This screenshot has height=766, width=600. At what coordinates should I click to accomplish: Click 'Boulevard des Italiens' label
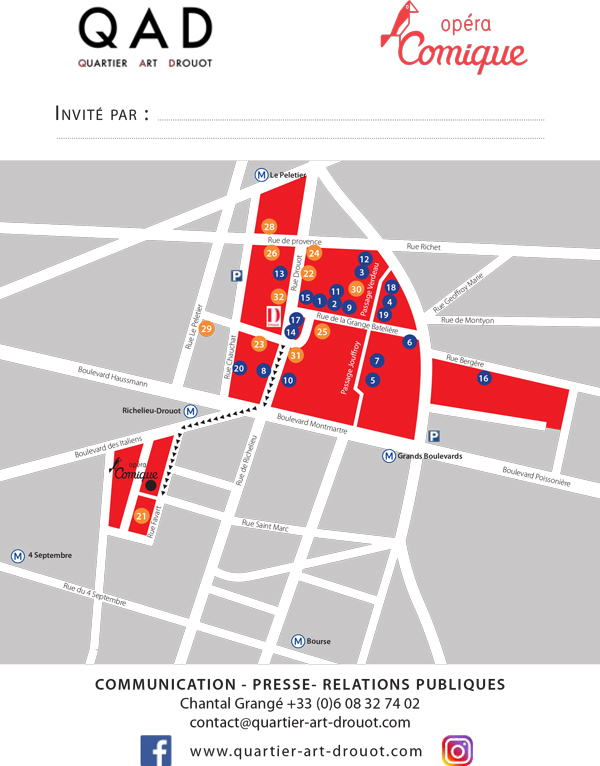coord(108,447)
